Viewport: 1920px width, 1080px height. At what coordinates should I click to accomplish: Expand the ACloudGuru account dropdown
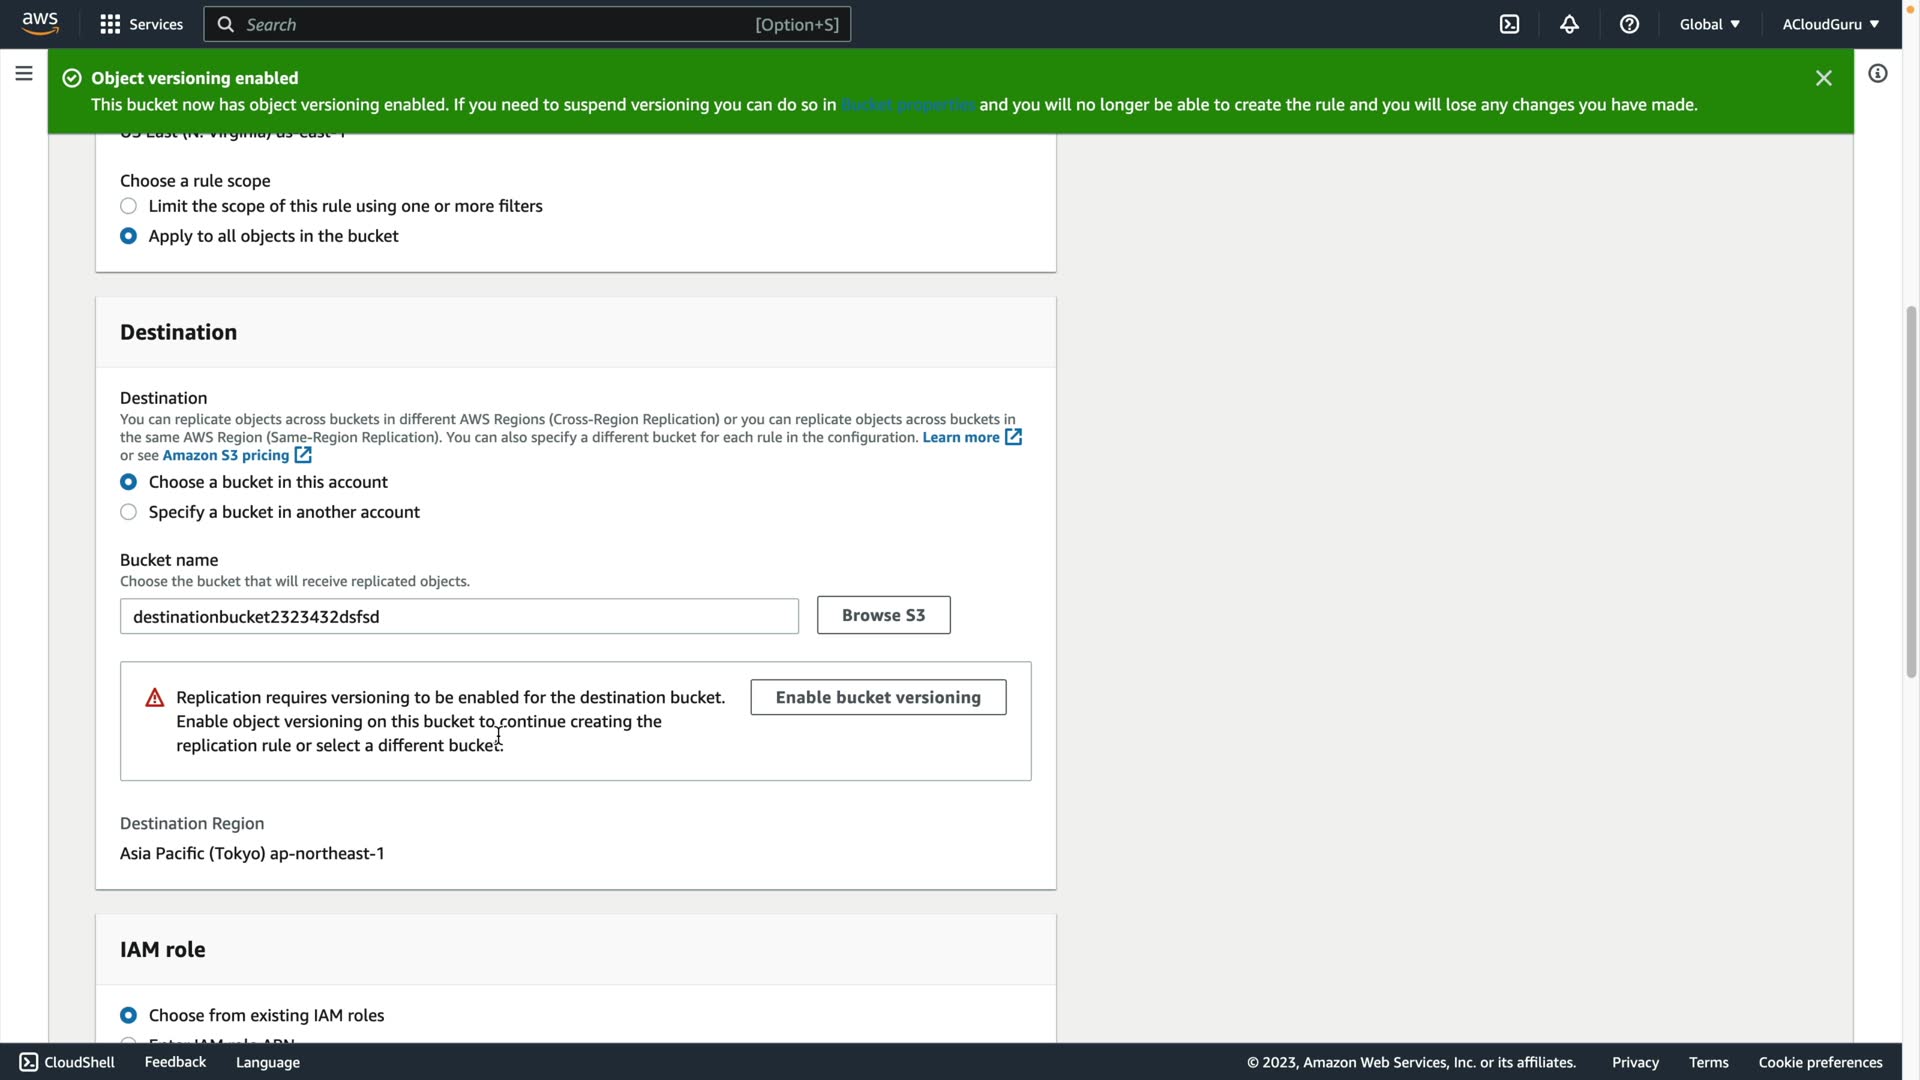click(1830, 24)
